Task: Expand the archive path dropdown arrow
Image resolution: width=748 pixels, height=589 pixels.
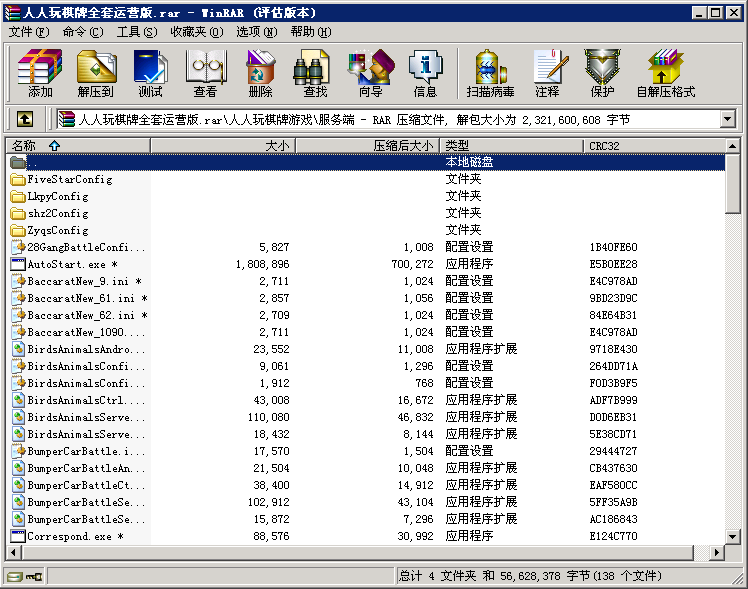Action: click(728, 120)
